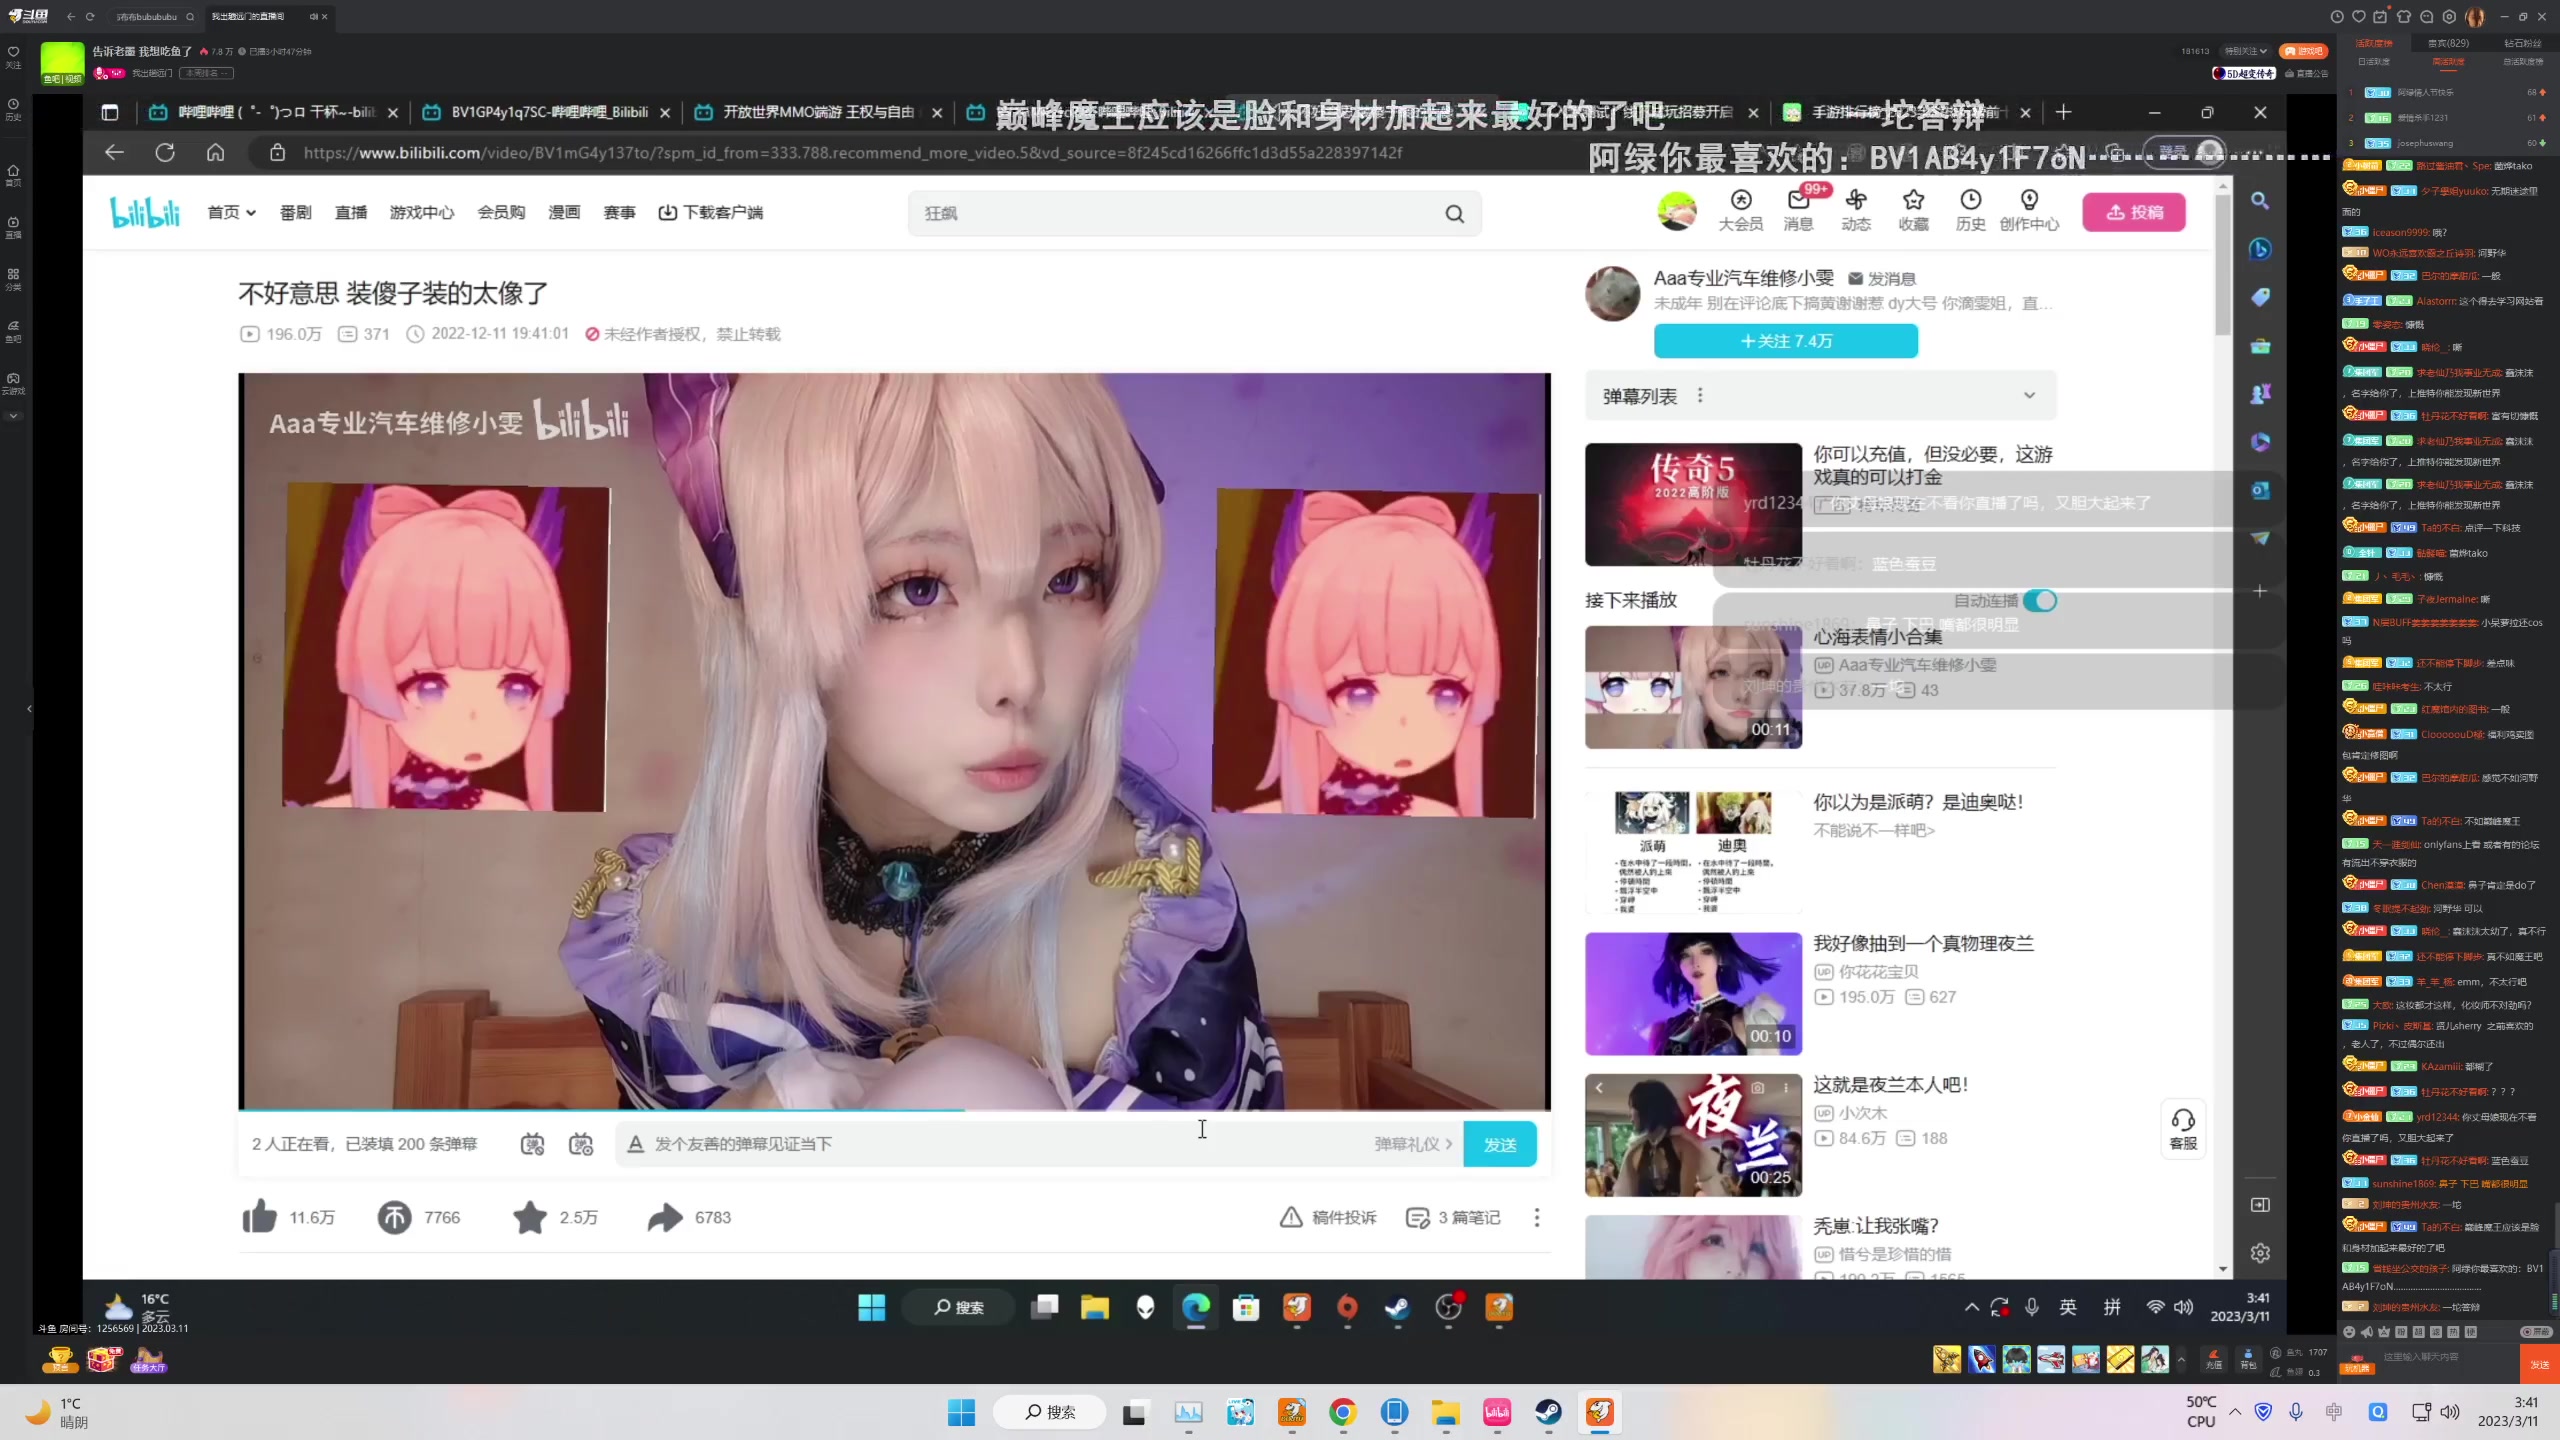Open the 特别关注 dropdown in Douyu header
Image resolution: width=2560 pixels, height=1440 pixels.
point(2246,51)
